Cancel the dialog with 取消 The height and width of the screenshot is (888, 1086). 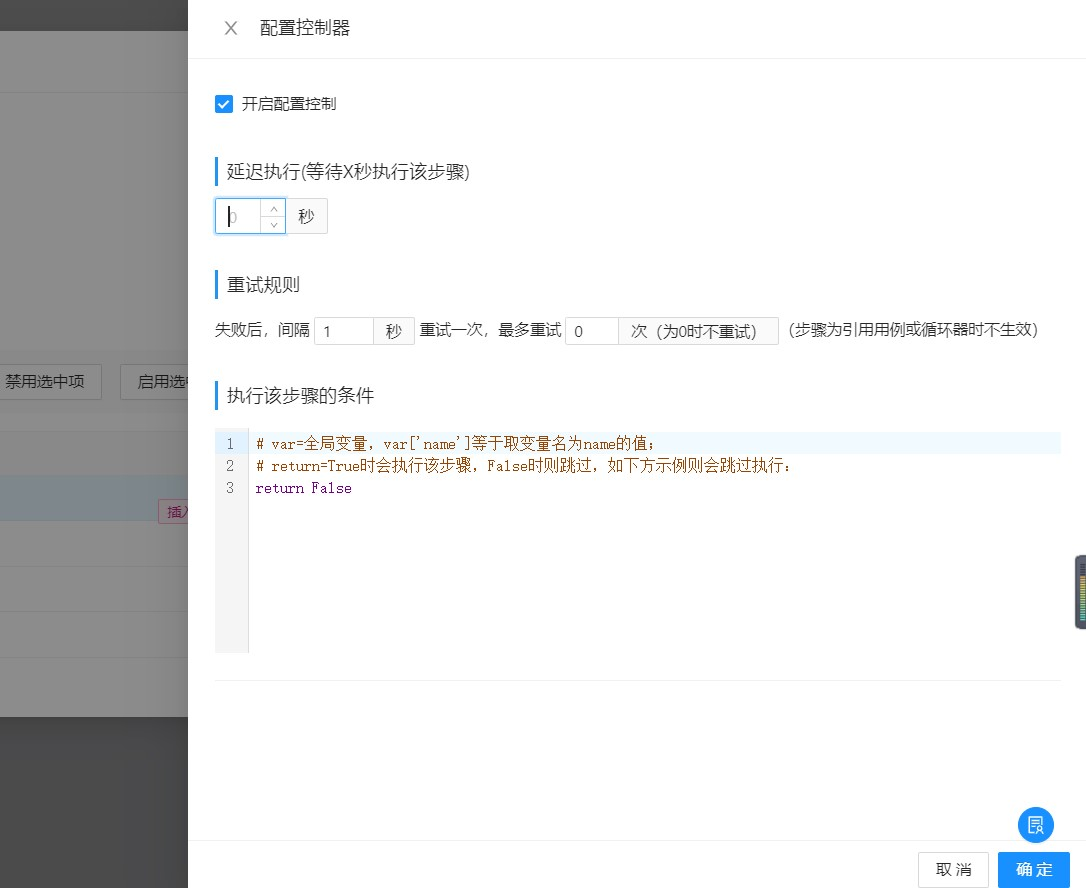pyautogui.click(x=953, y=869)
